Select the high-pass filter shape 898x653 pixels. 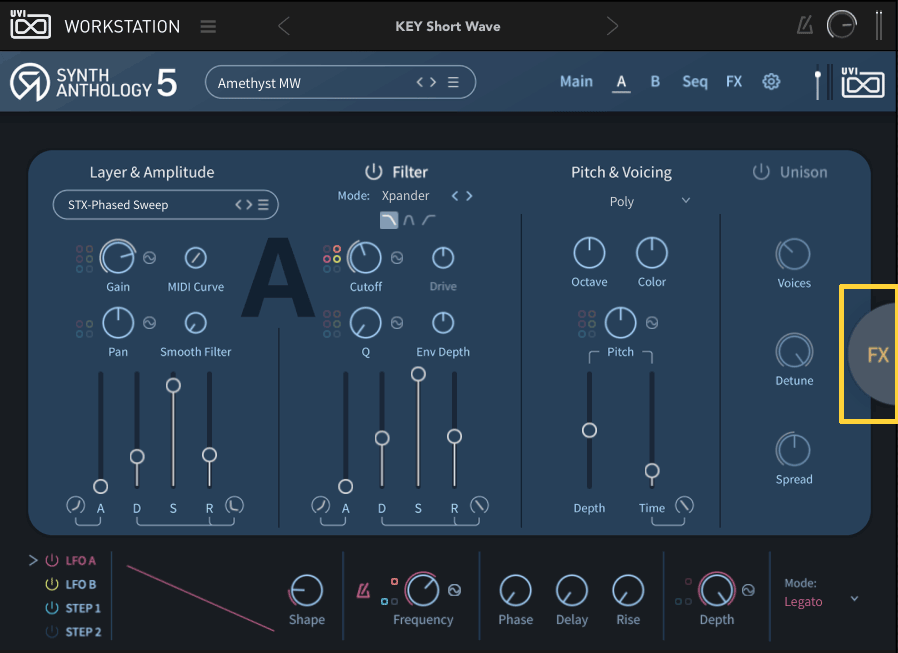tap(428, 220)
